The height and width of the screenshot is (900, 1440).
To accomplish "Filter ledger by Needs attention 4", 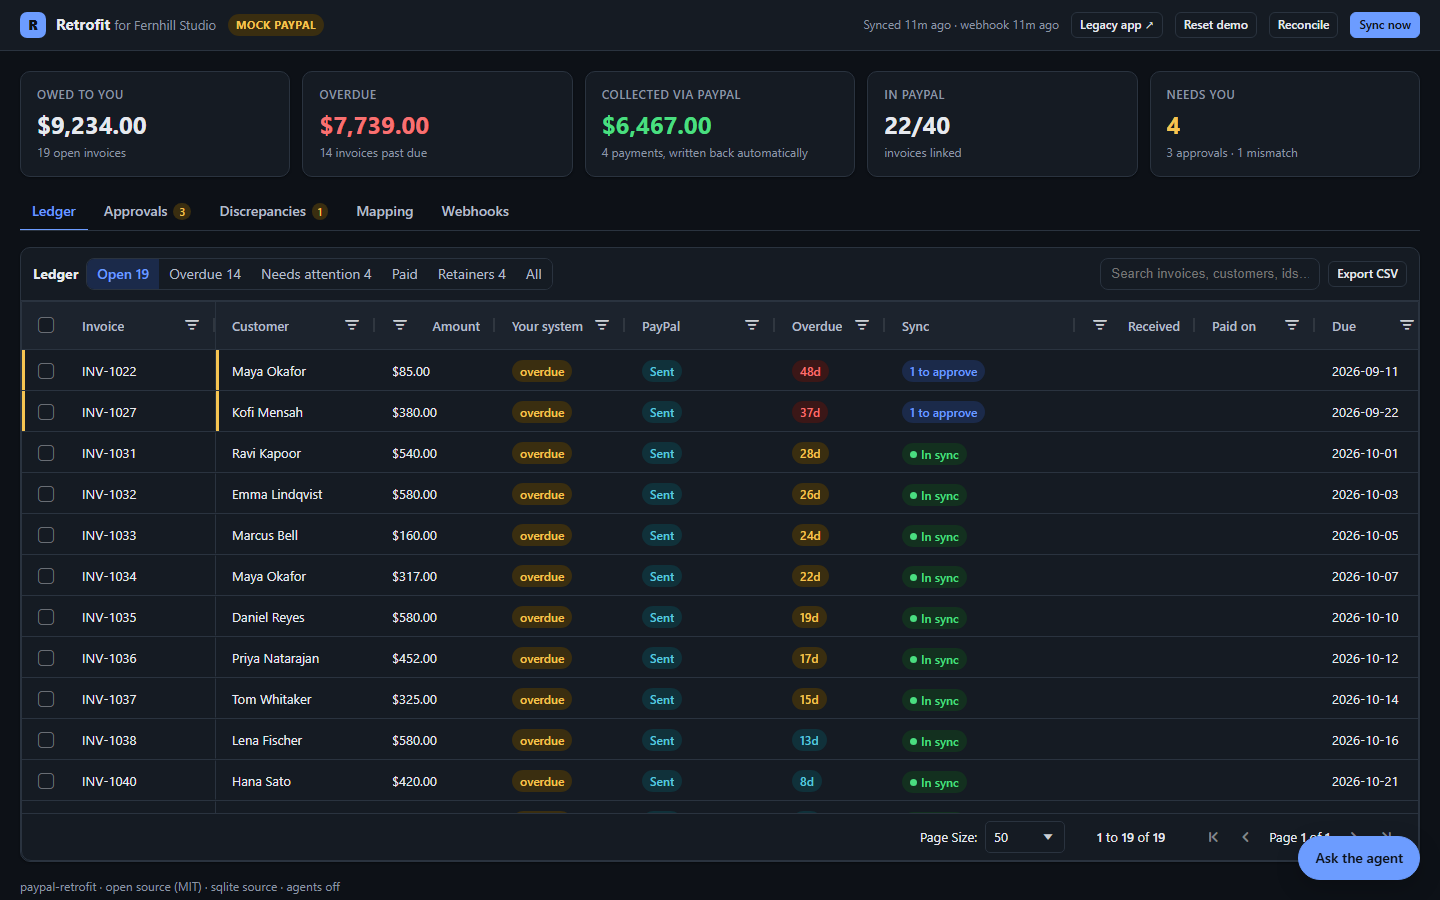I will click(316, 274).
